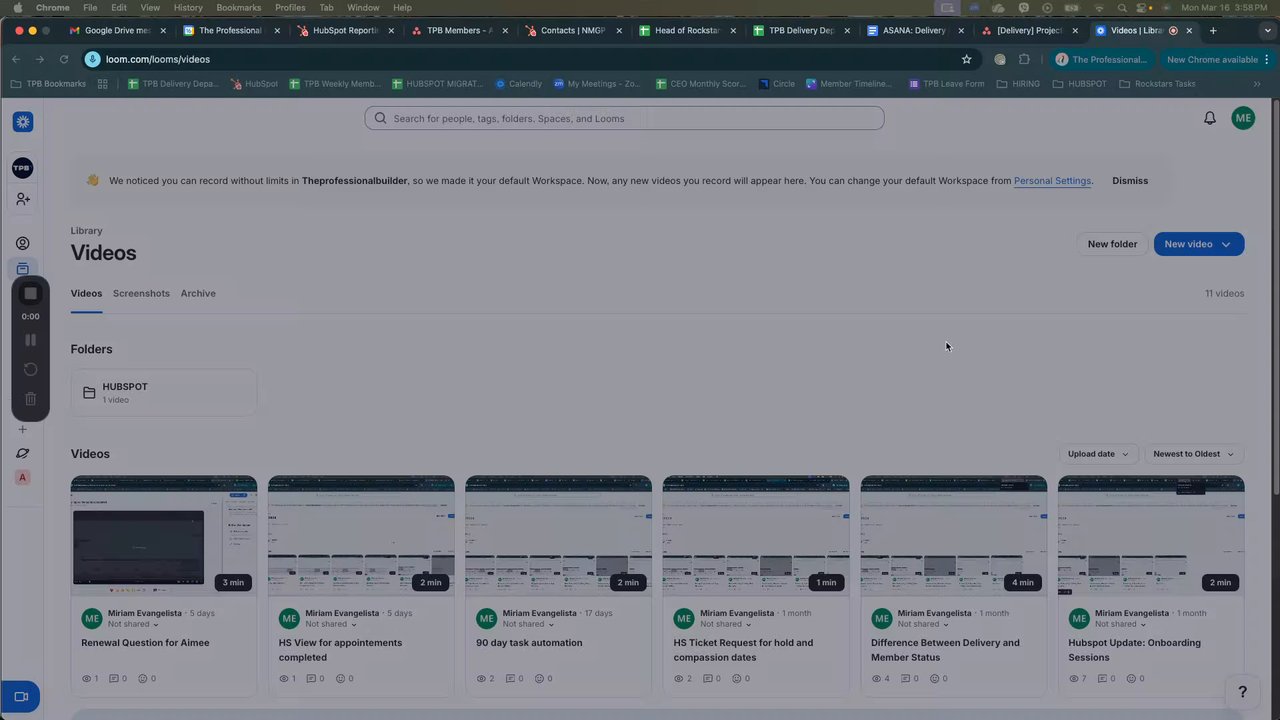This screenshot has width=1280, height=720.
Task: Expand New video dropdown arrow
Action: [x=1226, y=244]
